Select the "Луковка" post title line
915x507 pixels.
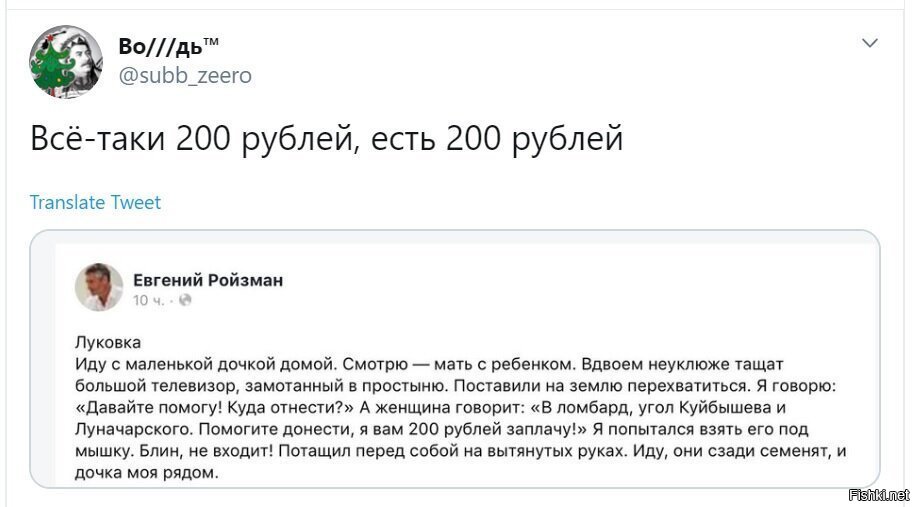click(x=108, y=342)
